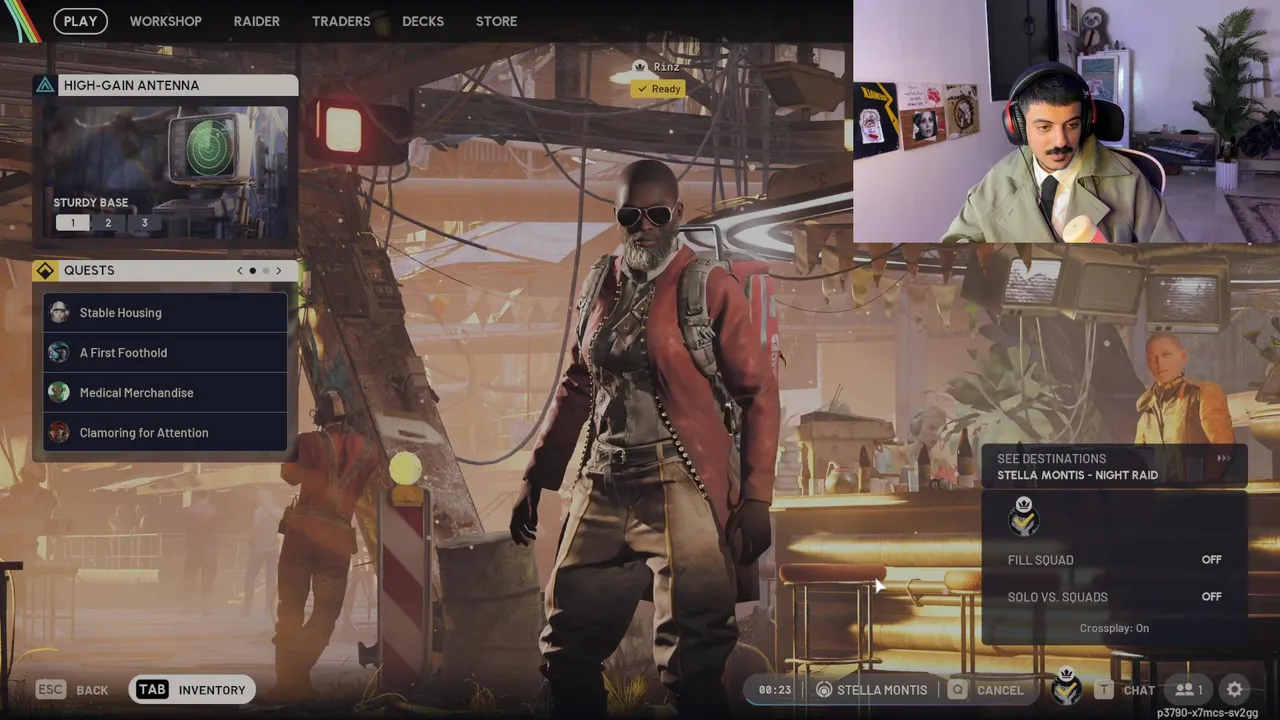Click the yellow Ready status badge
Viewport: 1280px width, 720px height.
pyautogui.click(x=658, y=89)
